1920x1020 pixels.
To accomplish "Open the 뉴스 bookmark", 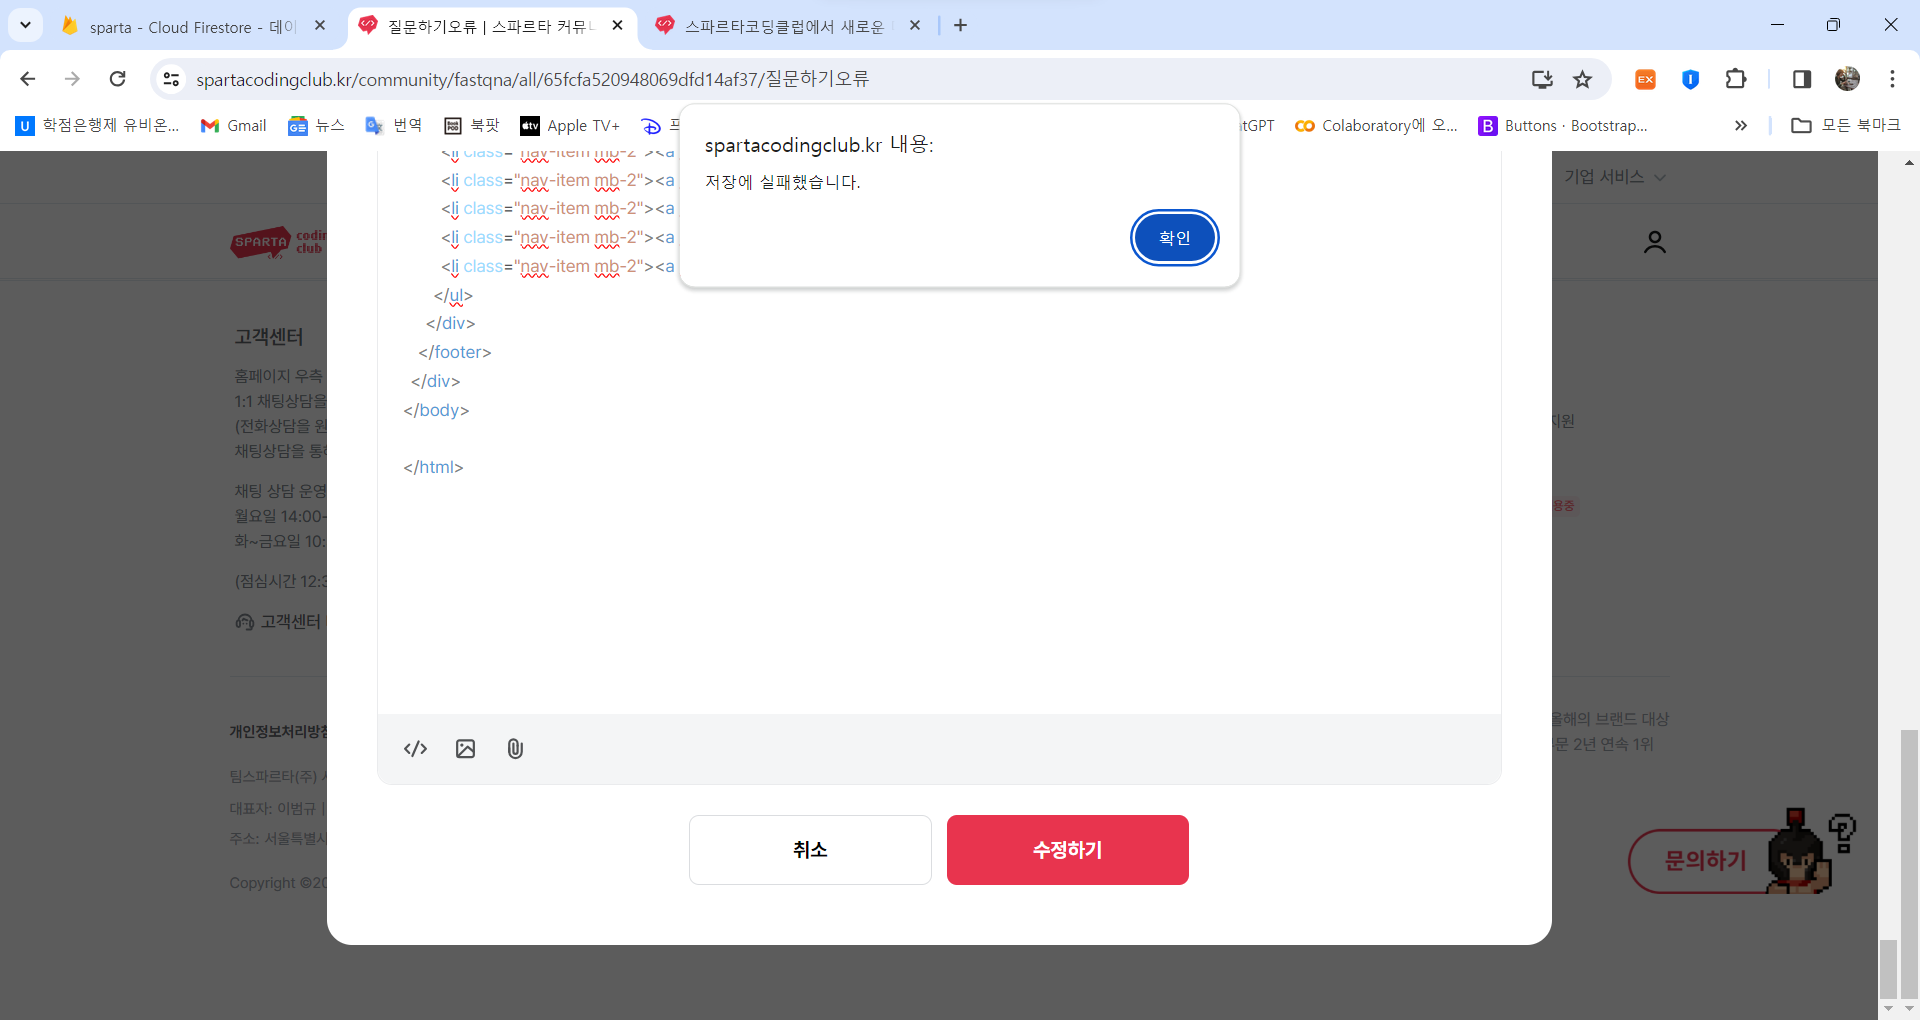I will point(316,125).
